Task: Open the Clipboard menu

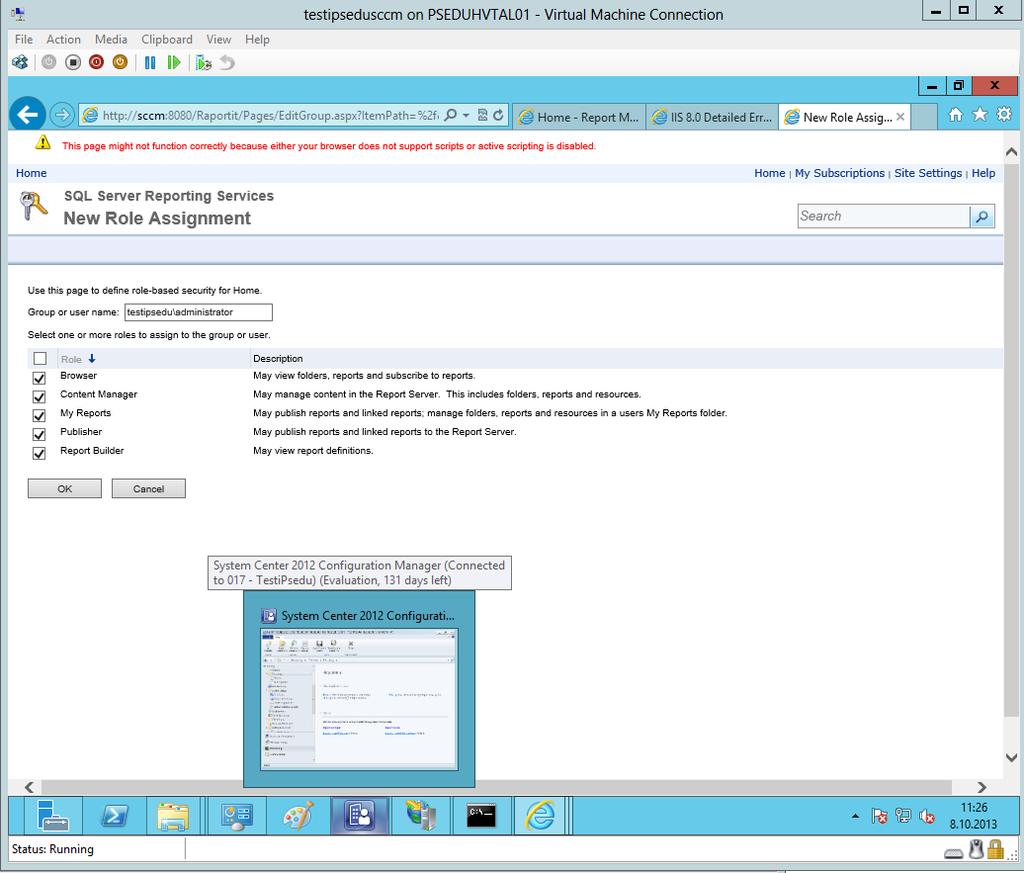Action: point(167,39)
